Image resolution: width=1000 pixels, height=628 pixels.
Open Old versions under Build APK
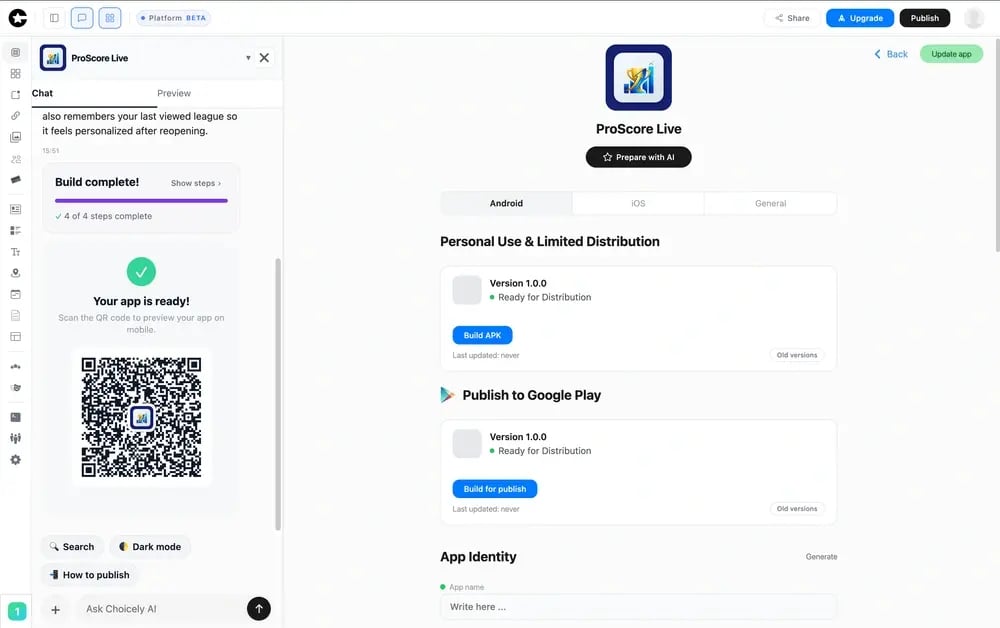click(x=797, y=355)
